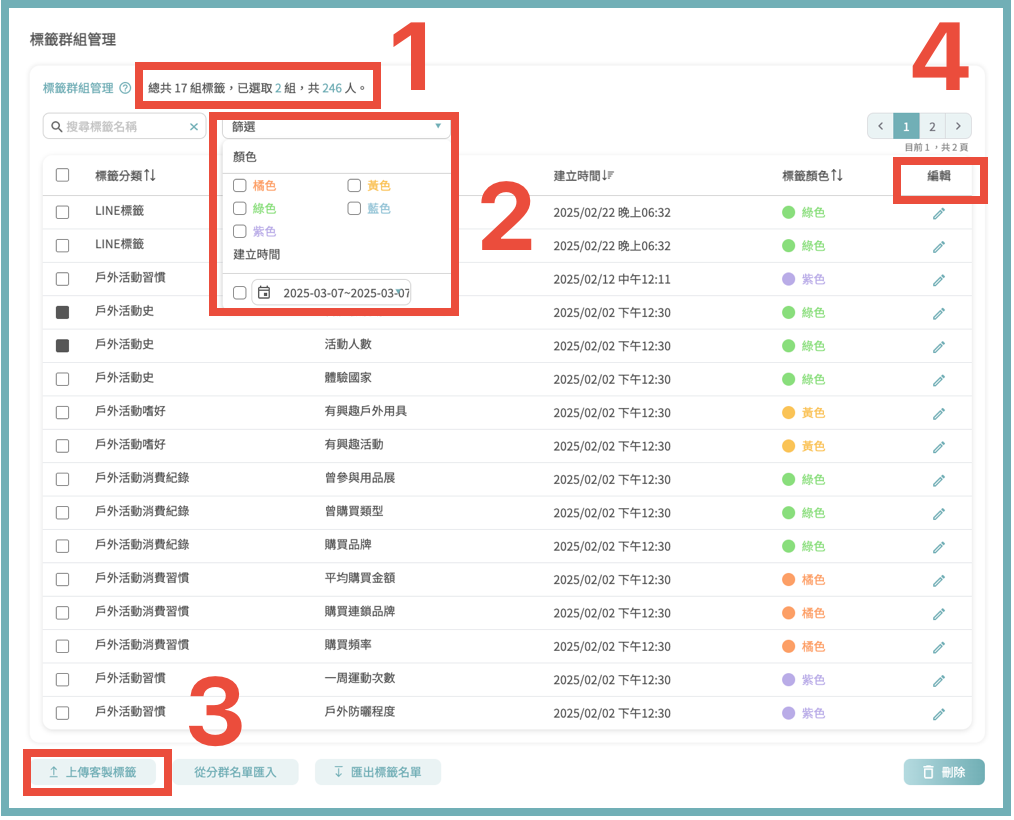This screenshot has width=1014, height=820.
Task: Go to next page with right arrow
Action: 958,127
